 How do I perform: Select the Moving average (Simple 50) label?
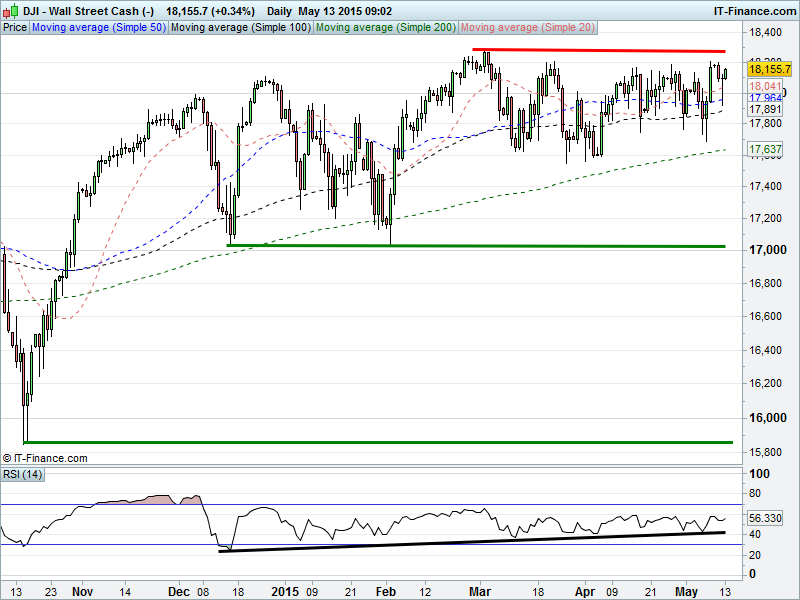coord(98,28)
